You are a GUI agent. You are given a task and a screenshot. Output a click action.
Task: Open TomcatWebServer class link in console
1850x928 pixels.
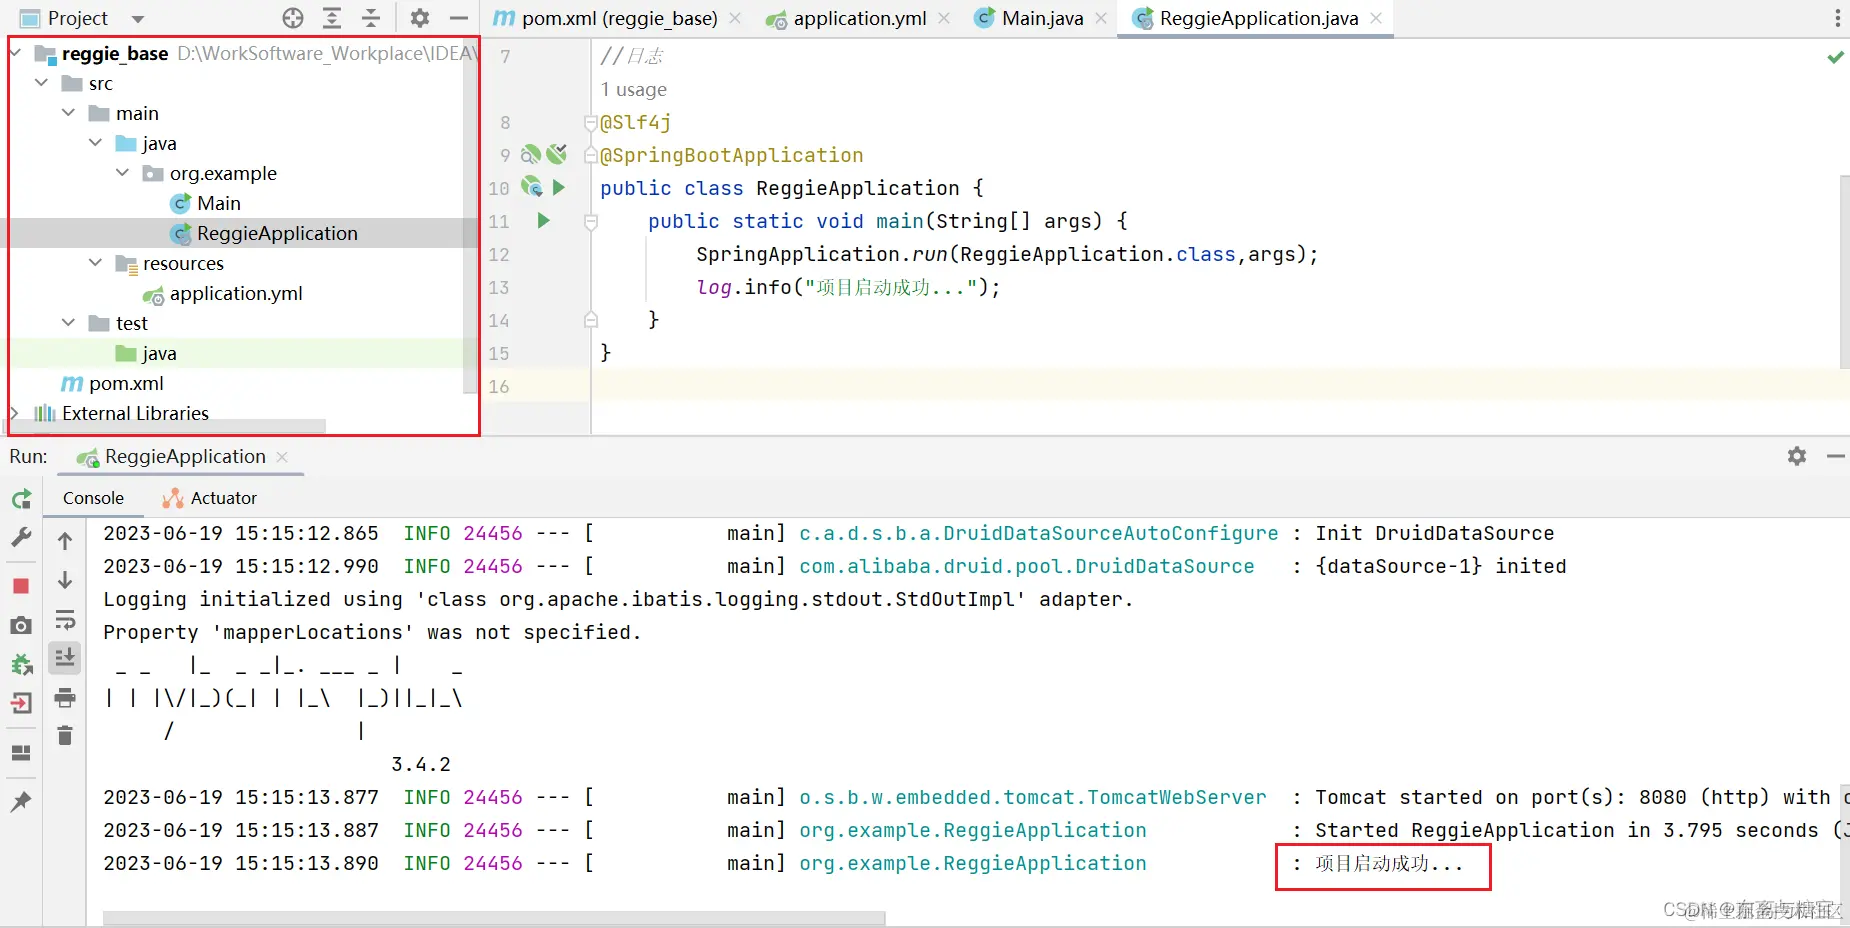[x=1032, y=797]
